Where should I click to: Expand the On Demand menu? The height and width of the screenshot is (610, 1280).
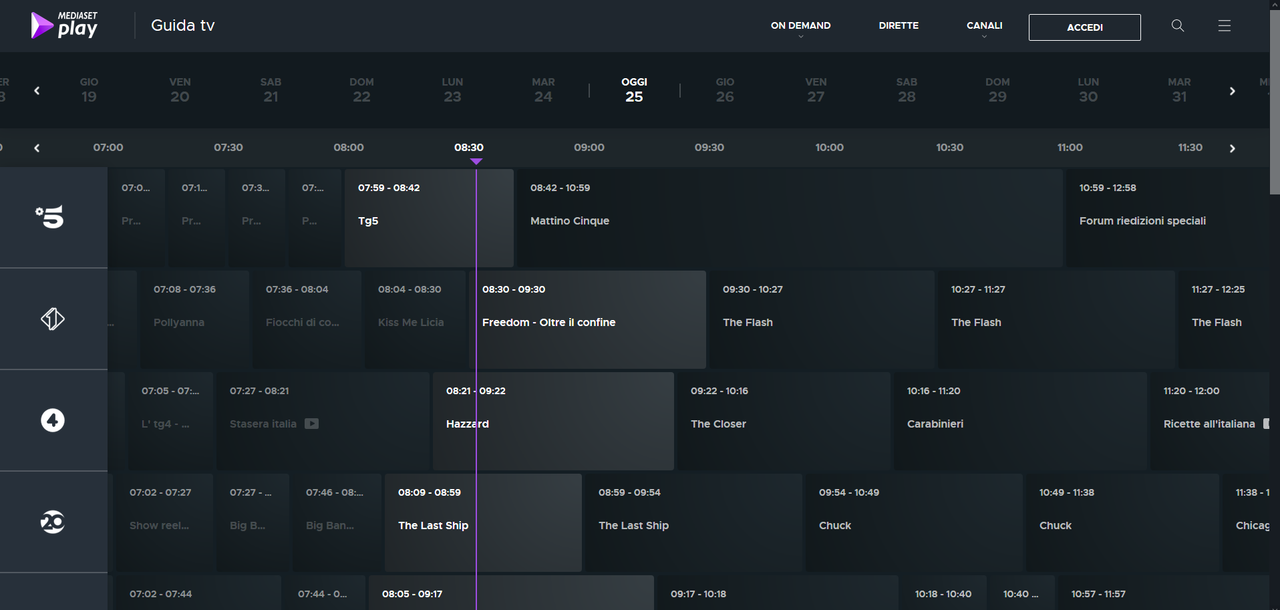[800, 27]
